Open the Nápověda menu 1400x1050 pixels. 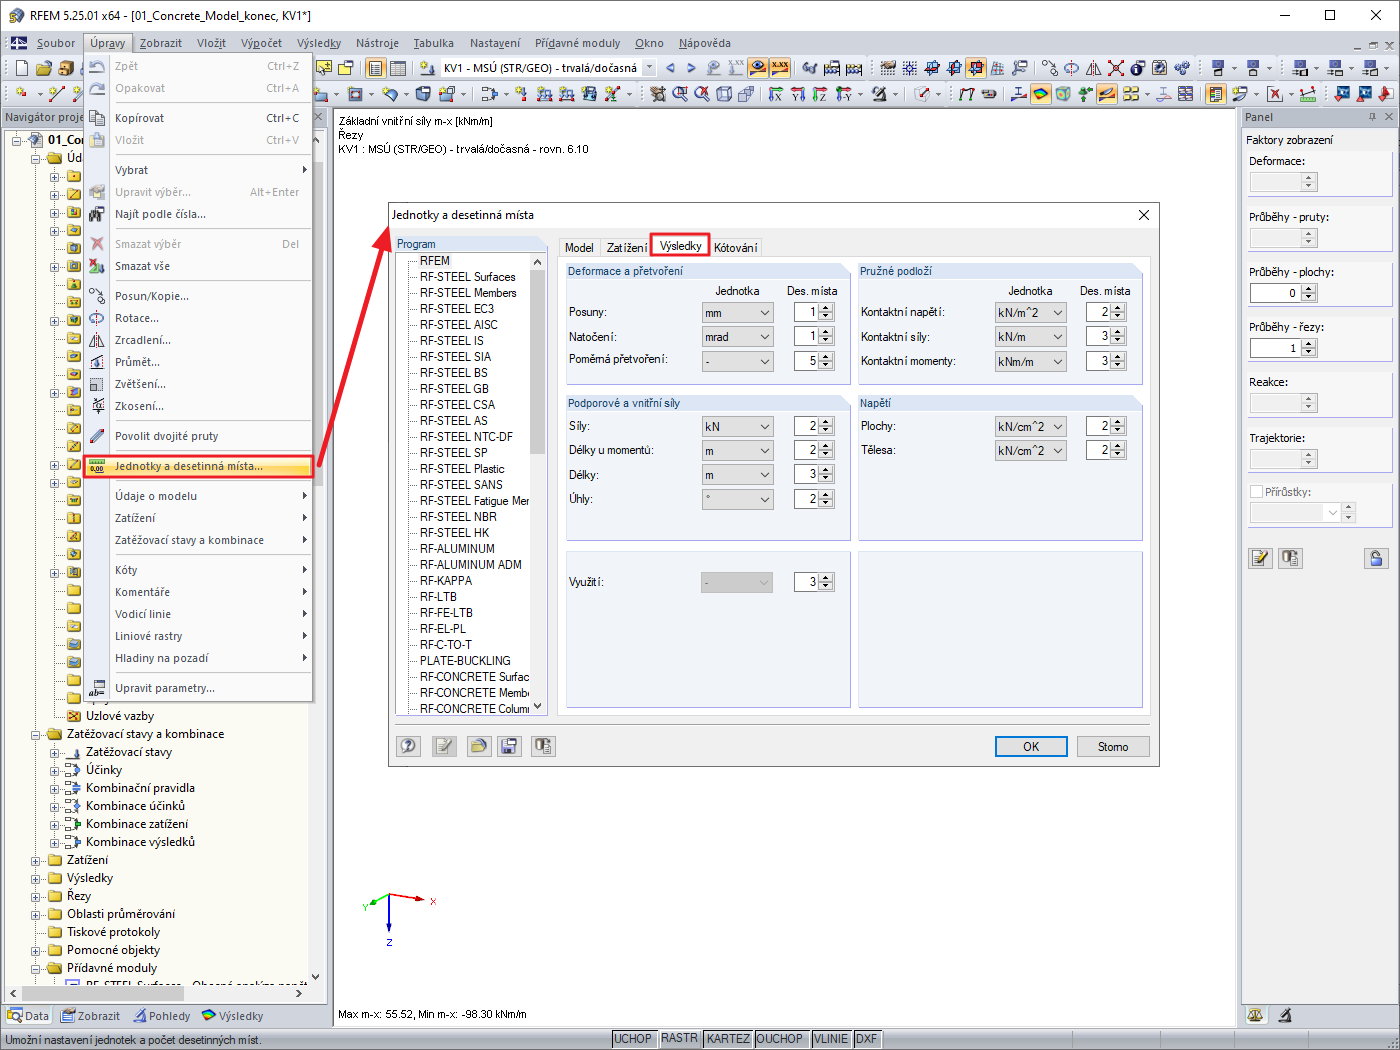tap(705, 43)
